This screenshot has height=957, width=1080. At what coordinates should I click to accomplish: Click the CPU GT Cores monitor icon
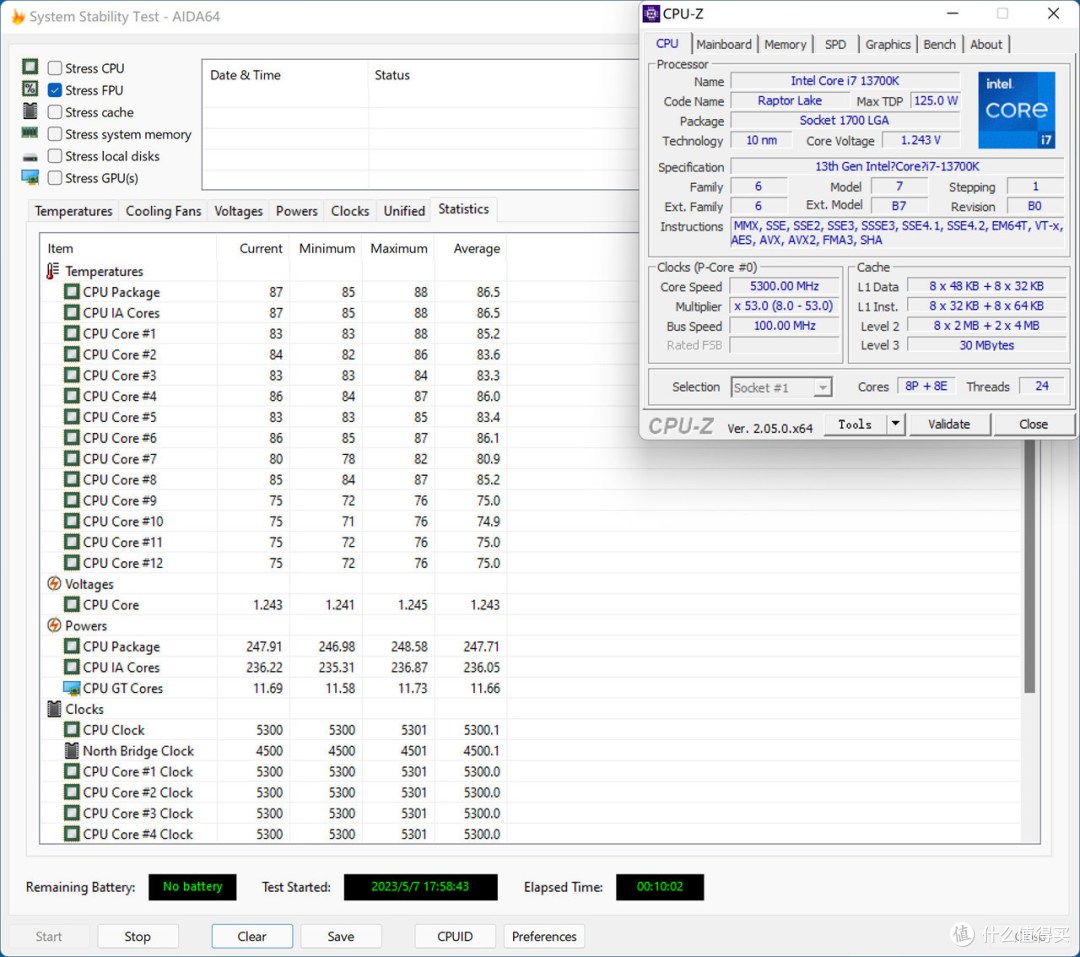click(x=71, y=688)
